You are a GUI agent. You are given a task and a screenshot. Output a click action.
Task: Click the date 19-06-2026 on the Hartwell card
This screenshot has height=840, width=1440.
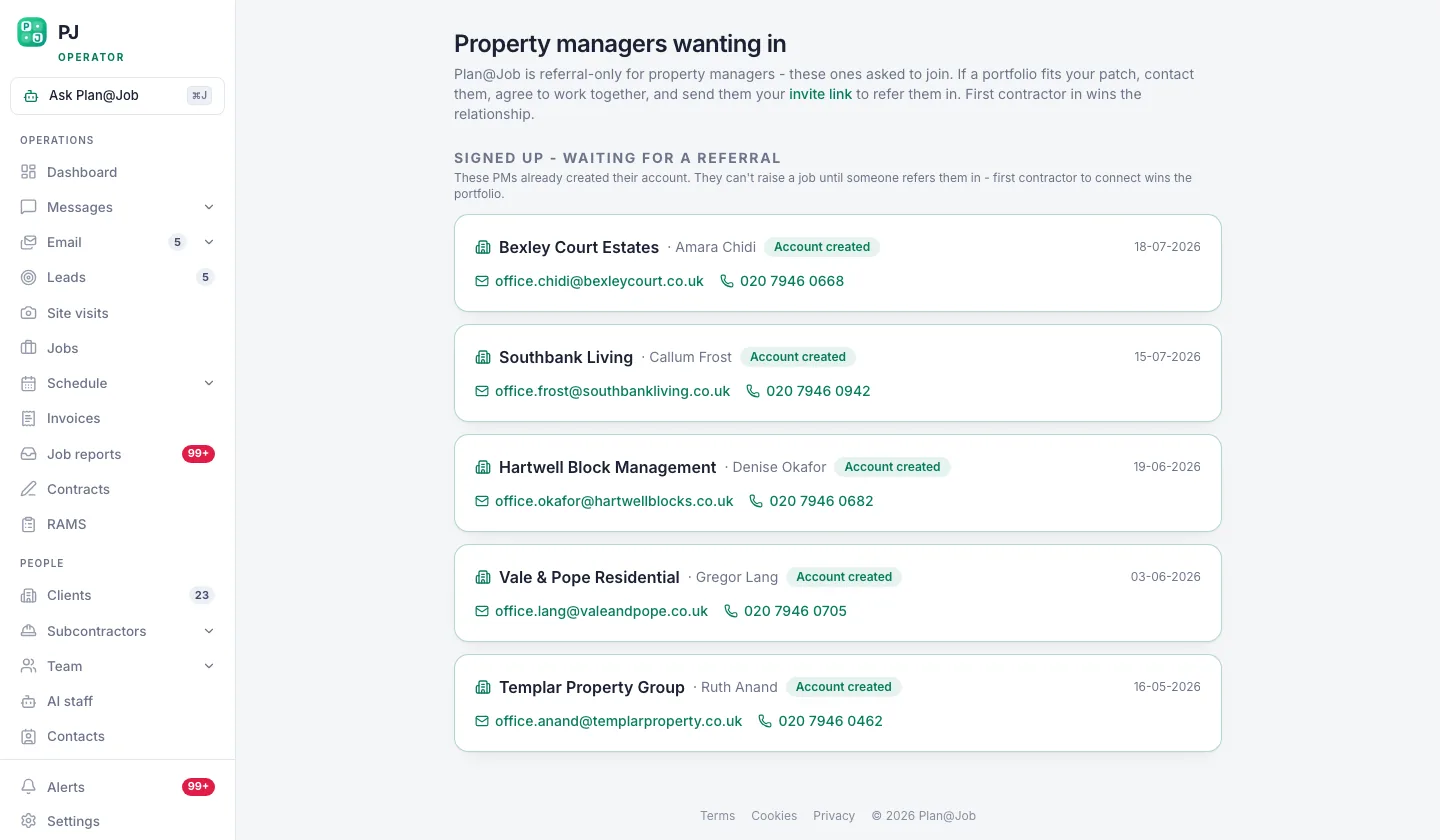pyautogui.click(x=1167, y=467)
